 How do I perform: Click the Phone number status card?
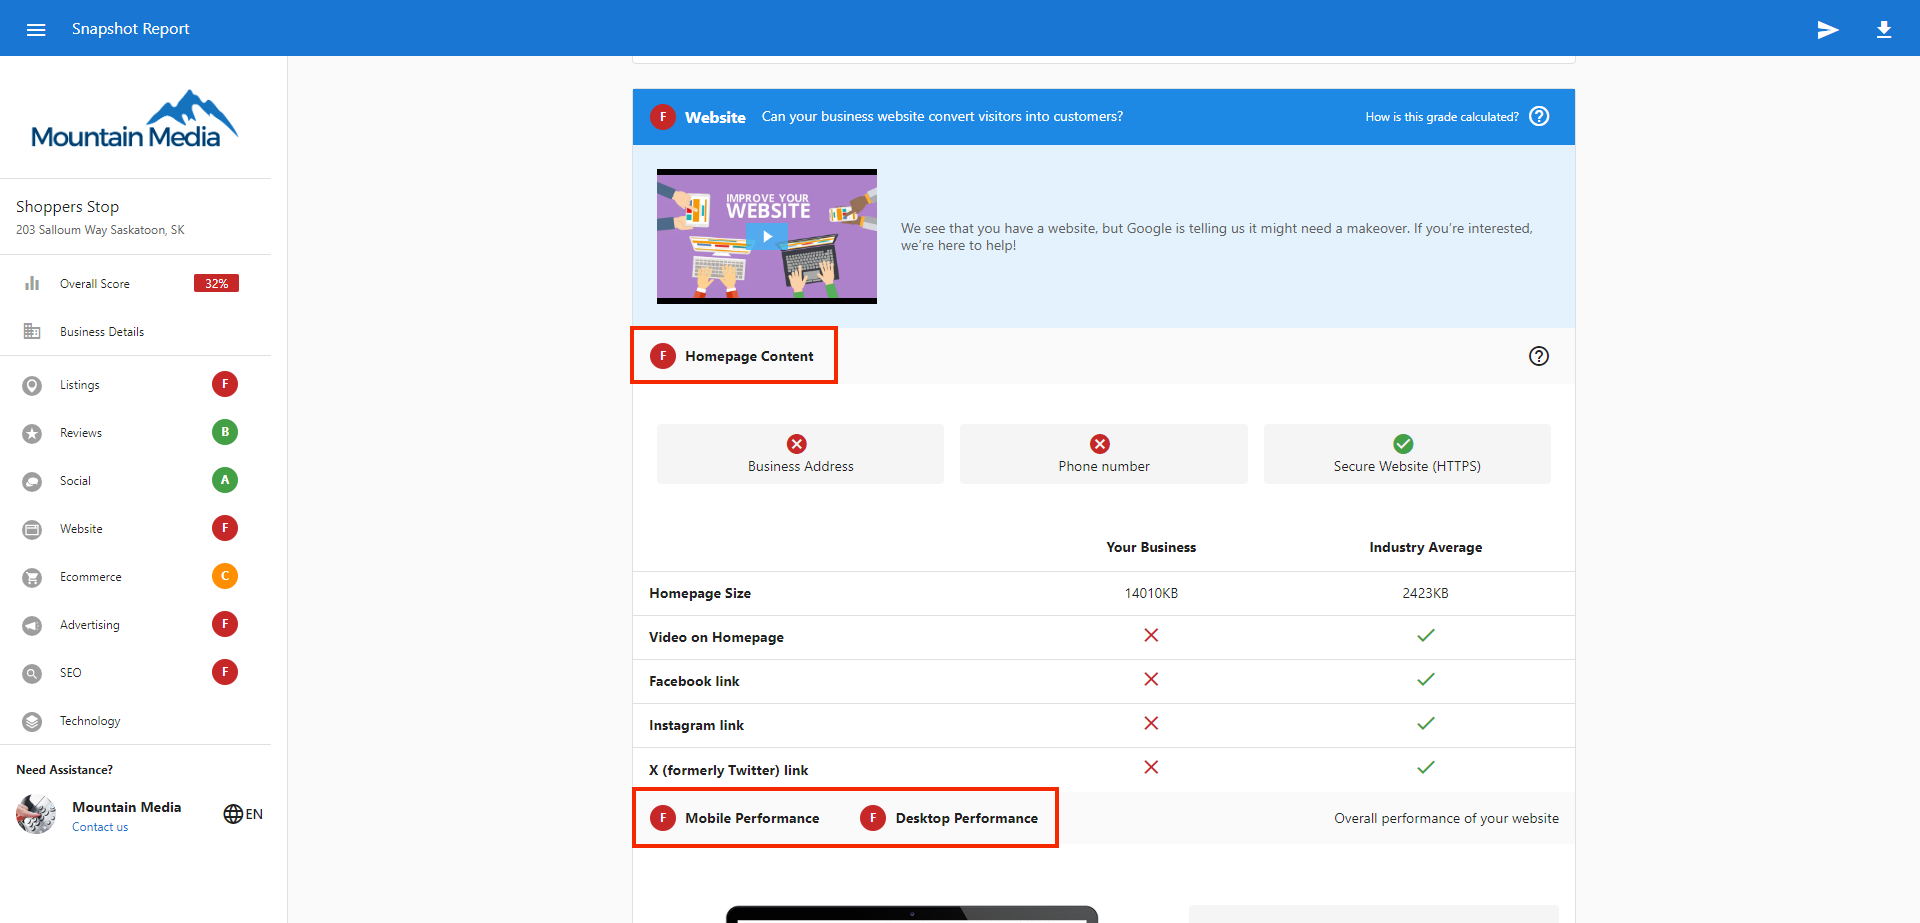pos(1104,454)
